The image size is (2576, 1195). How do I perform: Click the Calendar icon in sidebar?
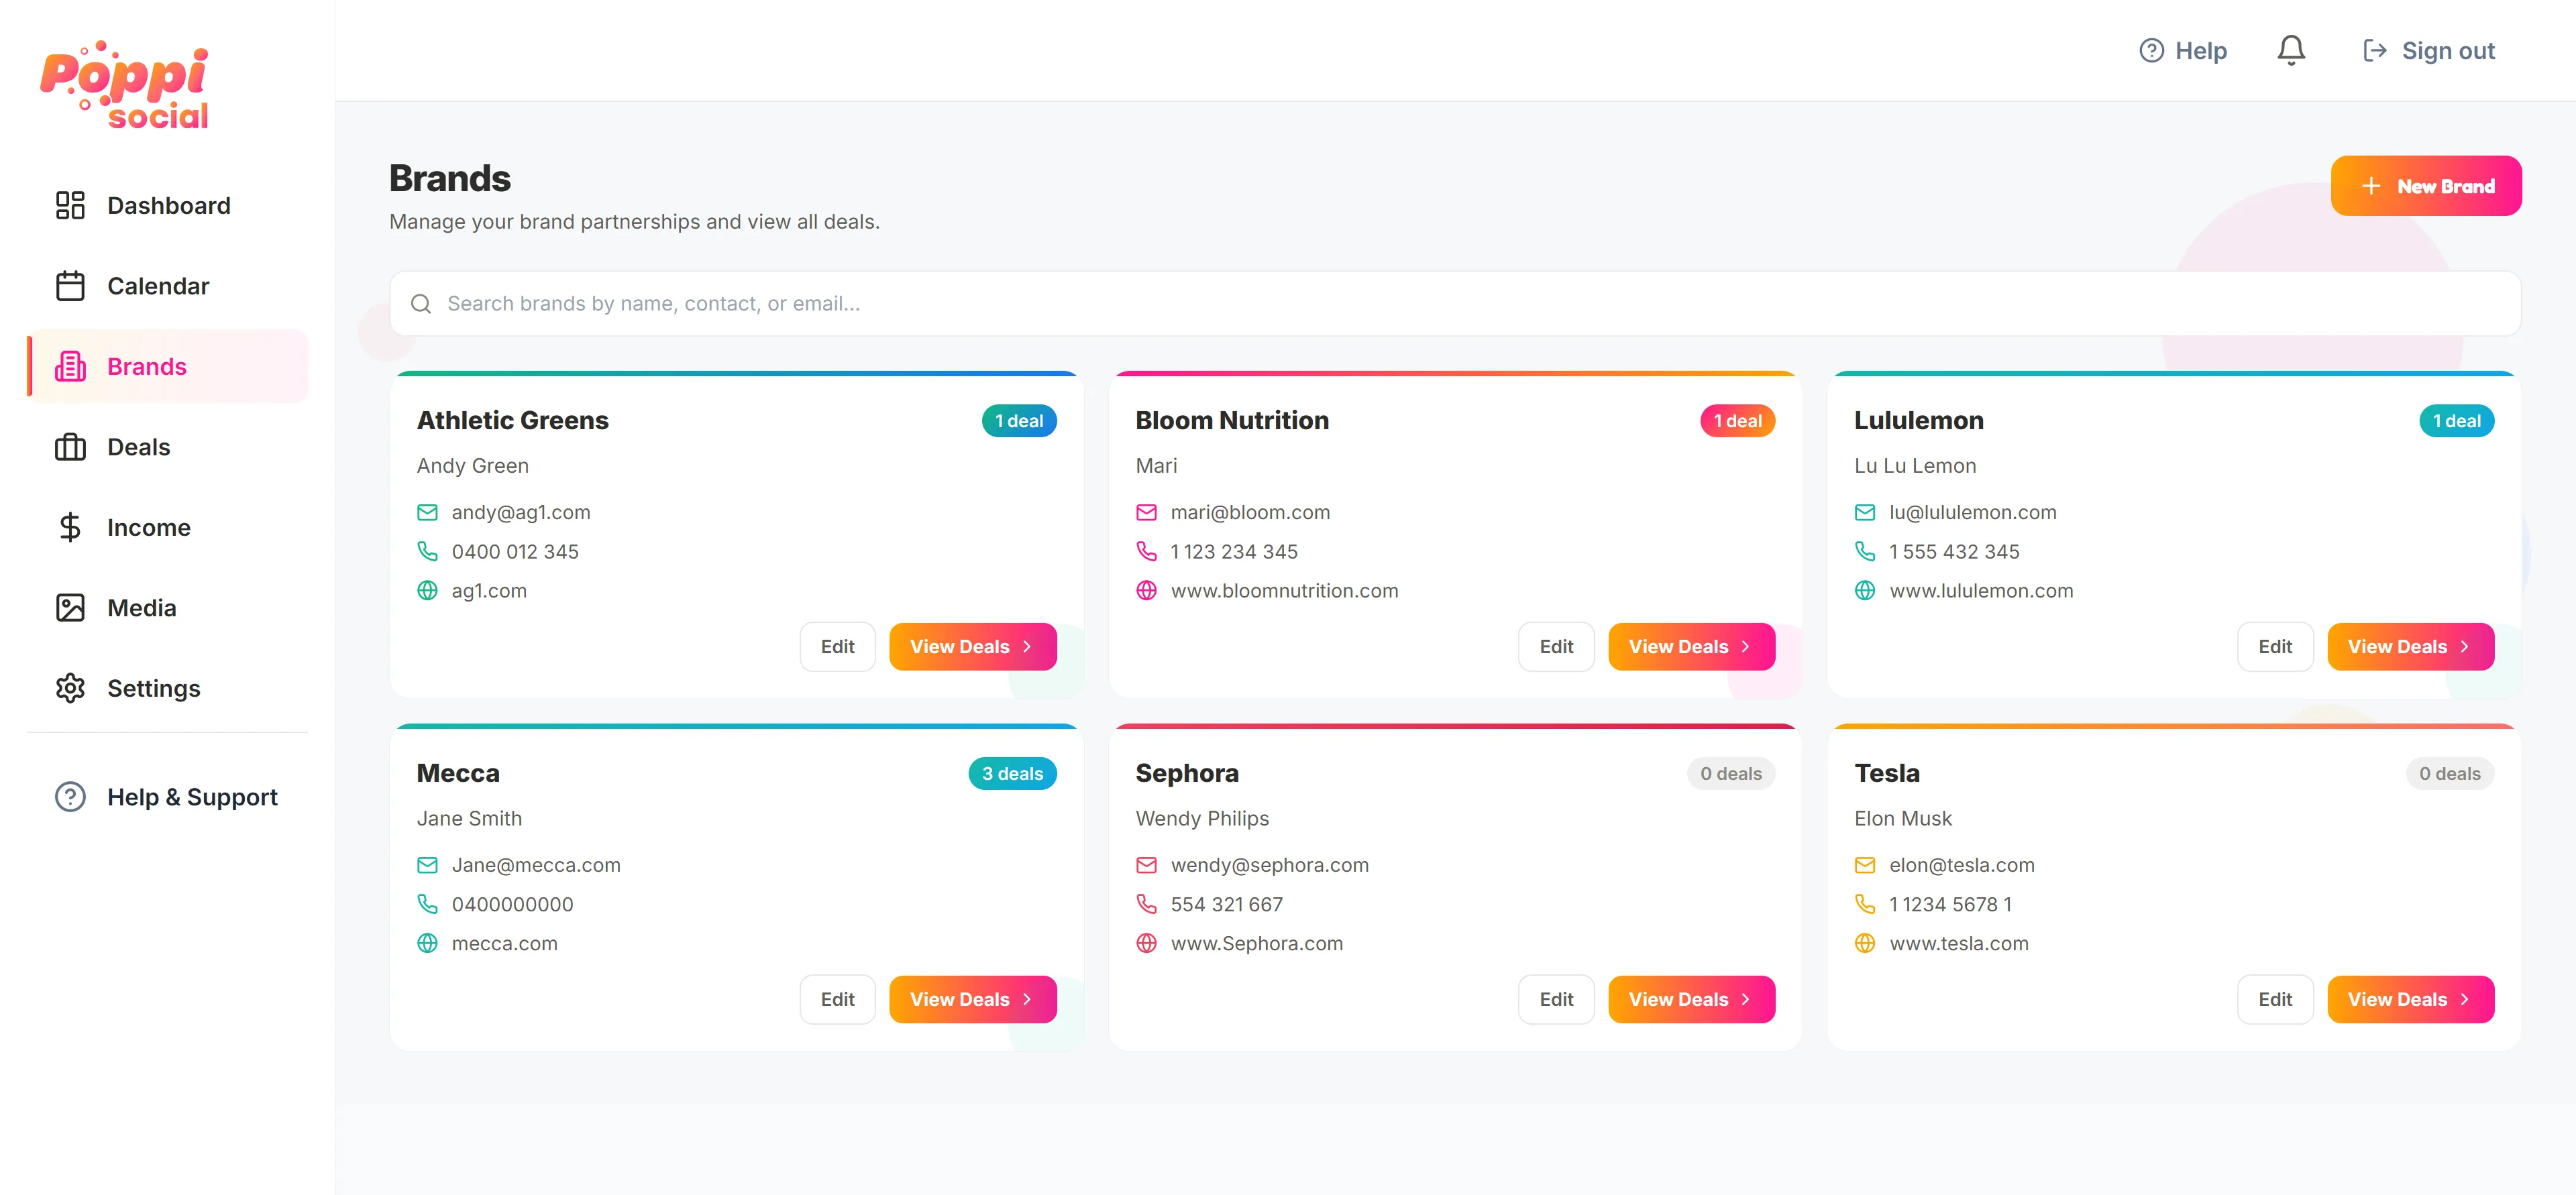point(70,286)
